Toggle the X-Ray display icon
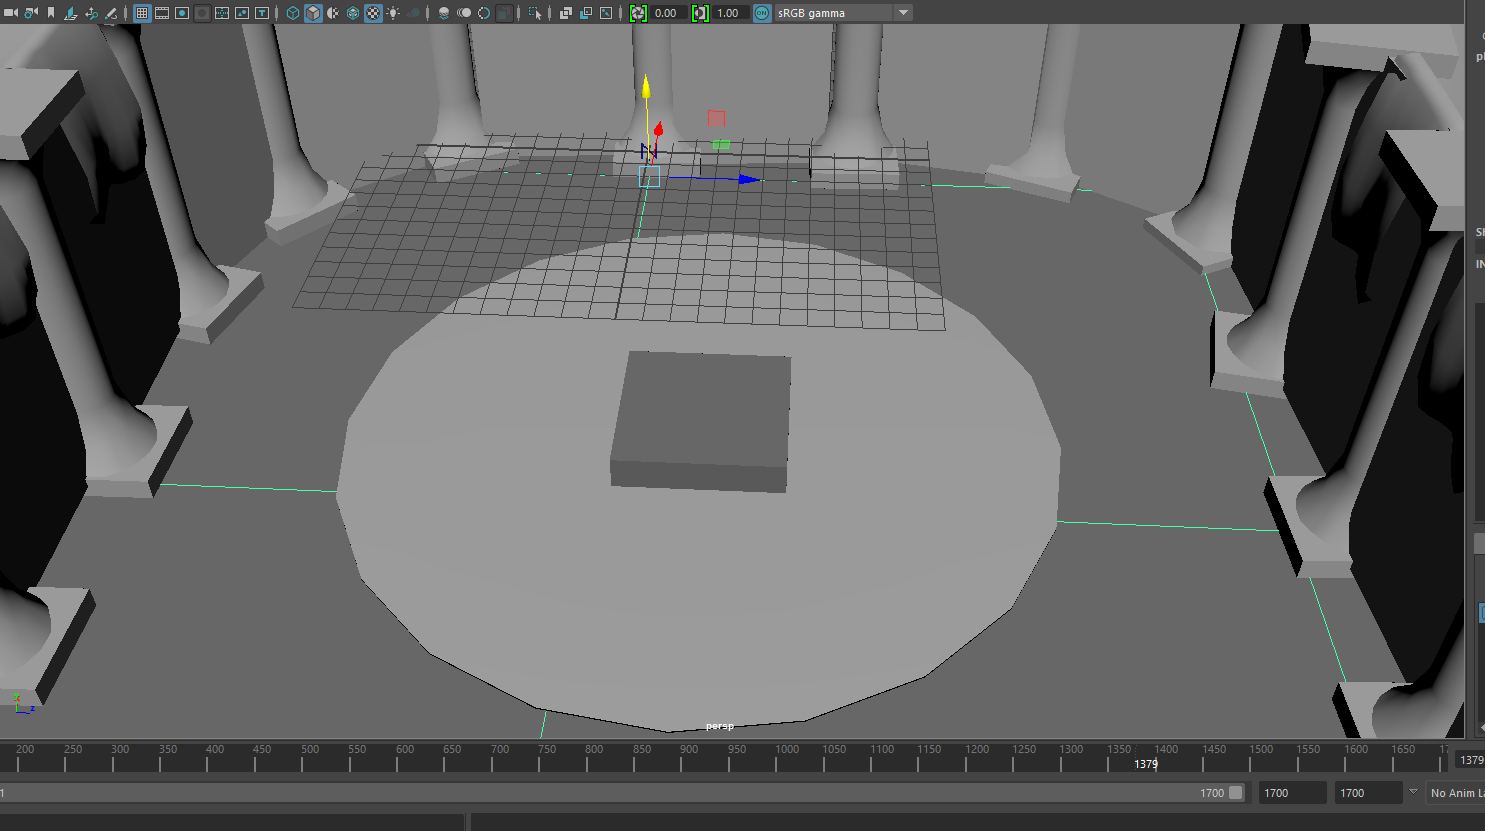The width and height of the screenshot is (1485, 831). [566, 13]
